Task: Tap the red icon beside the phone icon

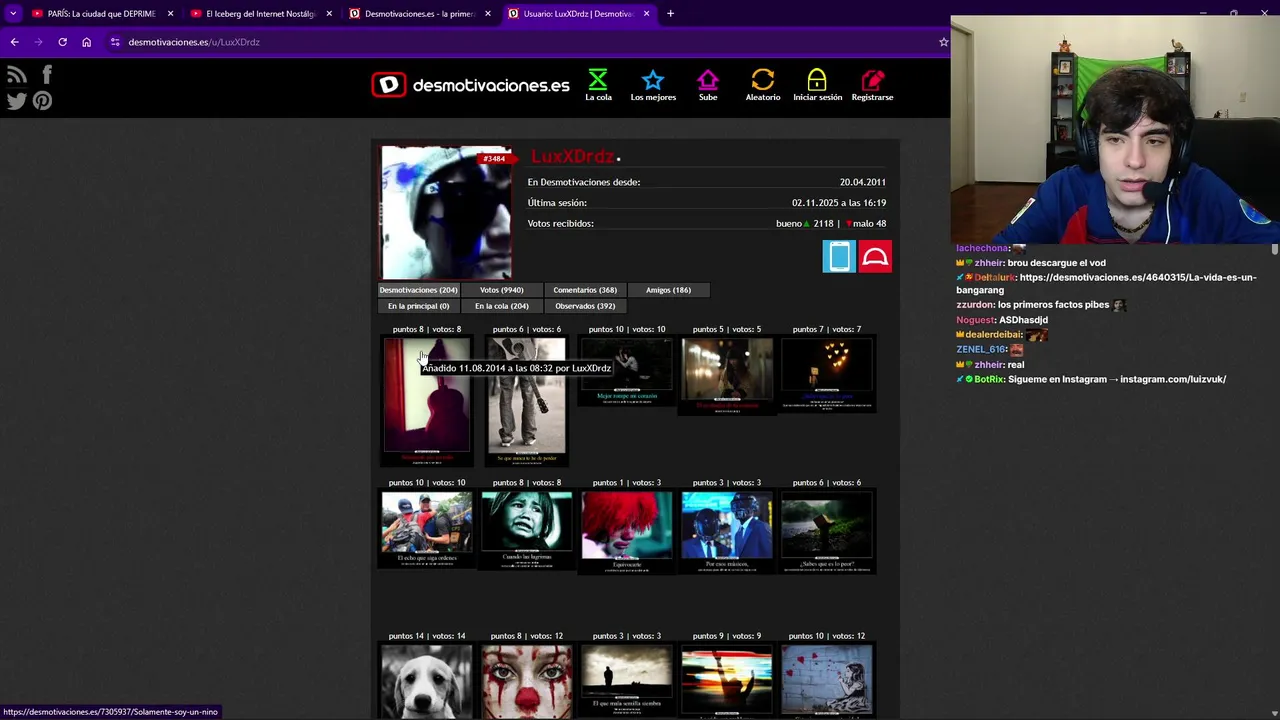Action: 875,257
